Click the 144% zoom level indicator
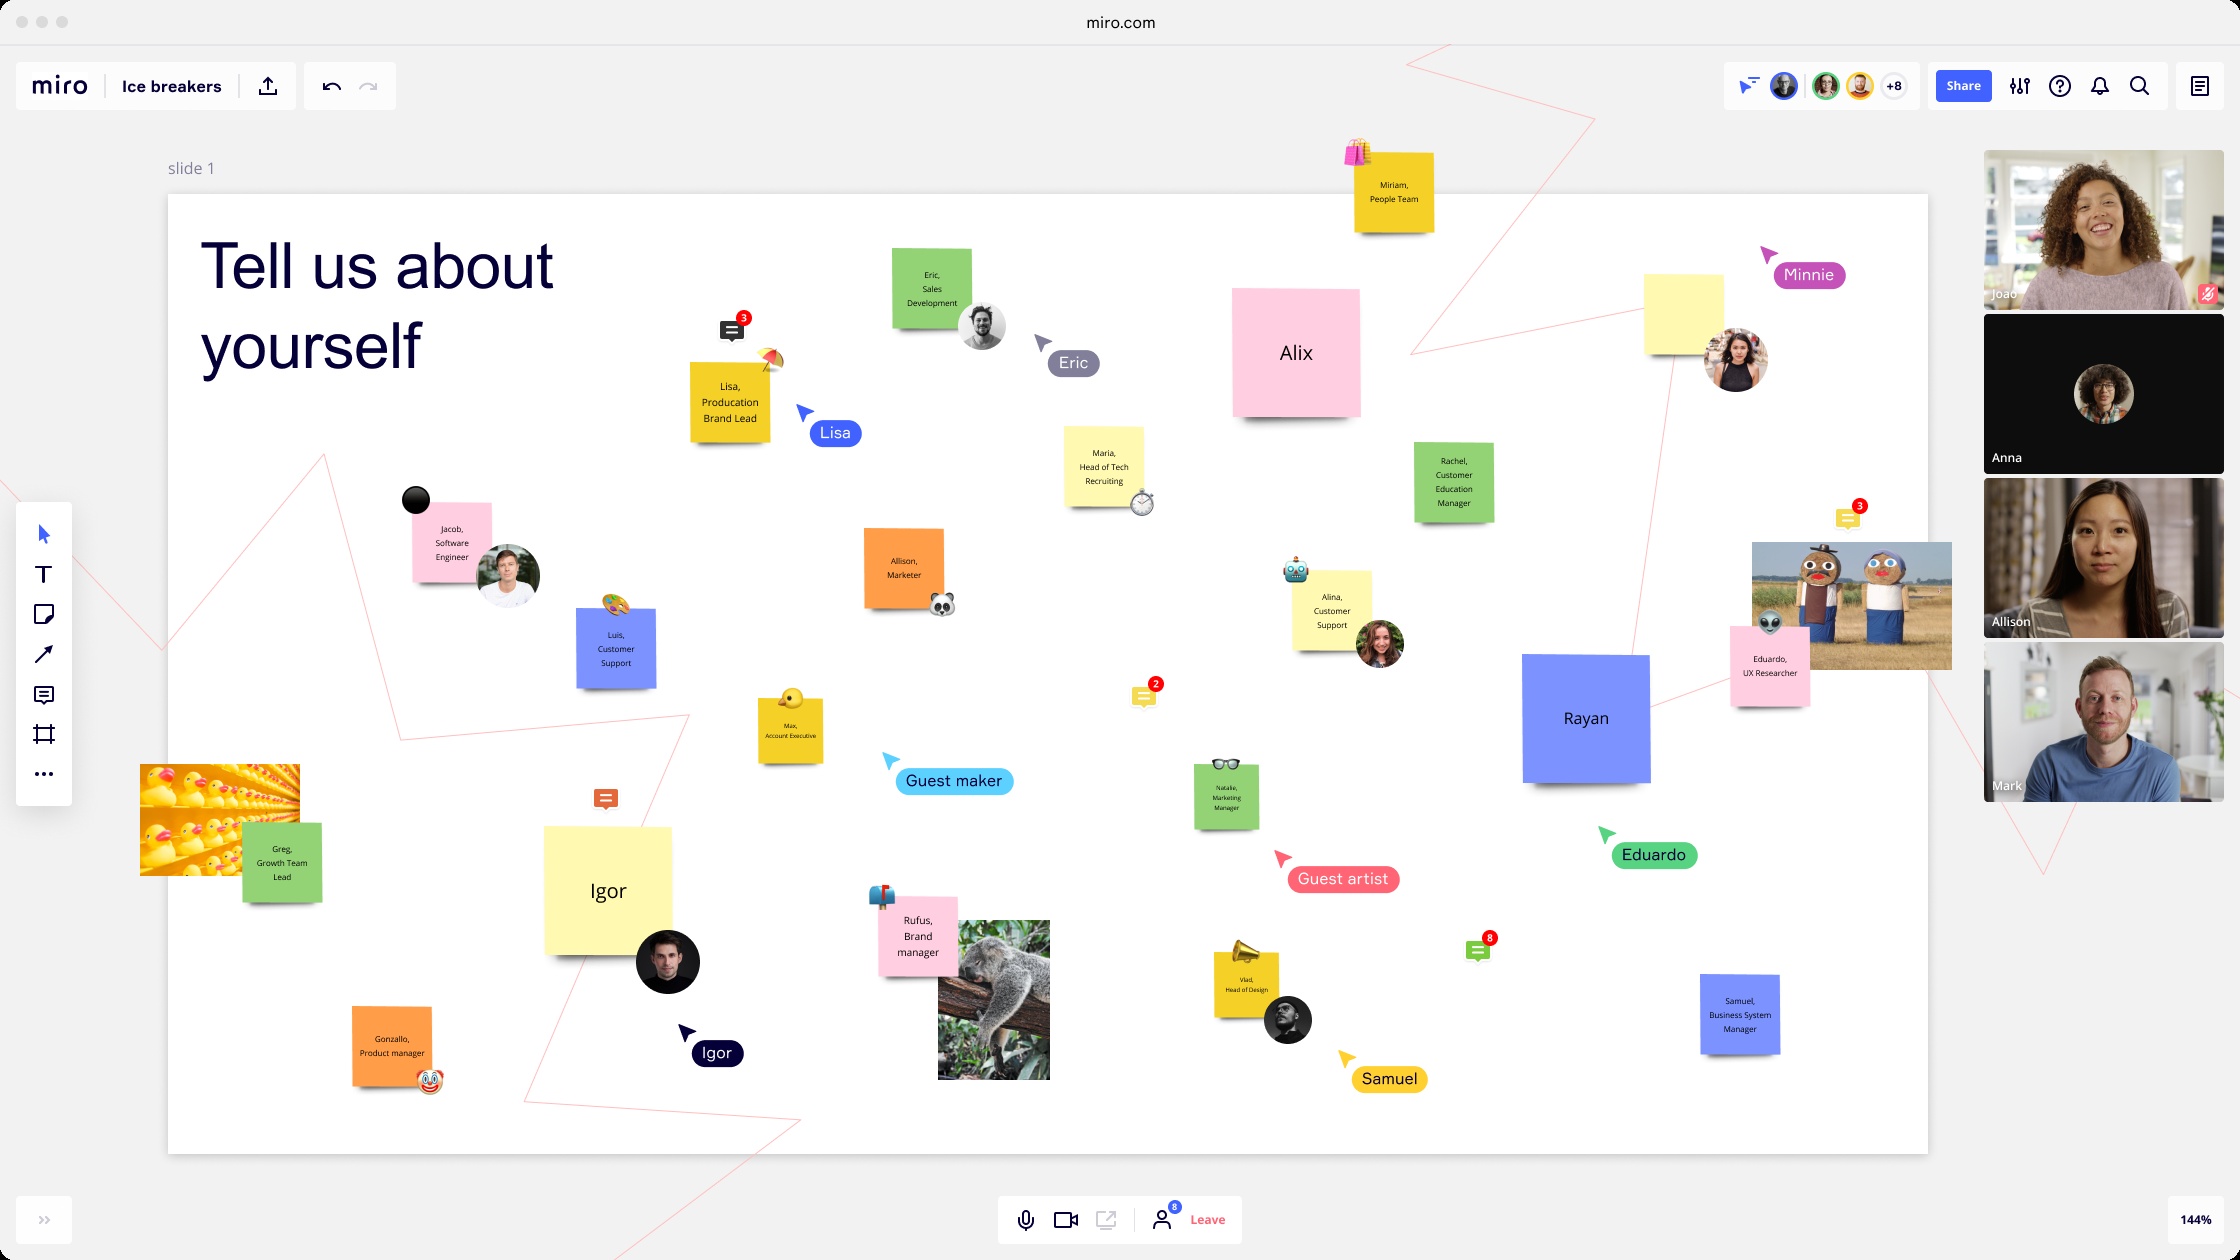Image resolution: width=2240 pixels, height=1260 pixels. point(2195,1220)
